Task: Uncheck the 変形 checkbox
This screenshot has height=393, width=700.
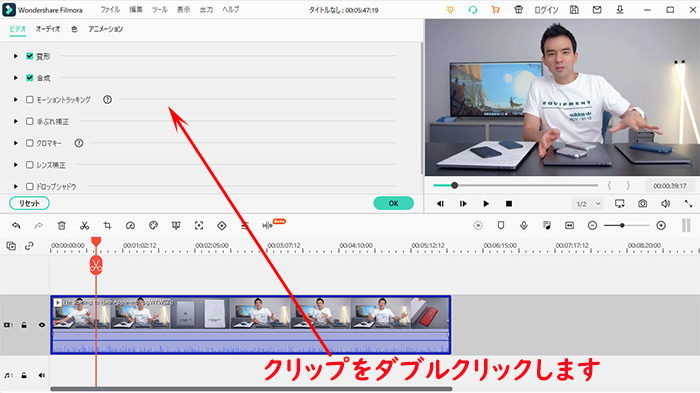Action: pyautogui.click(x=29, y=56)
